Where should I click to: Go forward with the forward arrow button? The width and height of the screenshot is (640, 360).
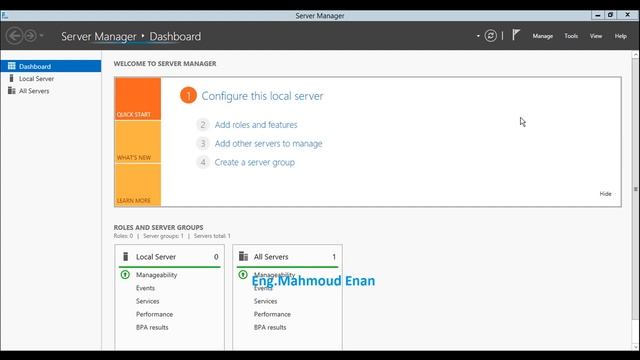(x=30, y=36)
